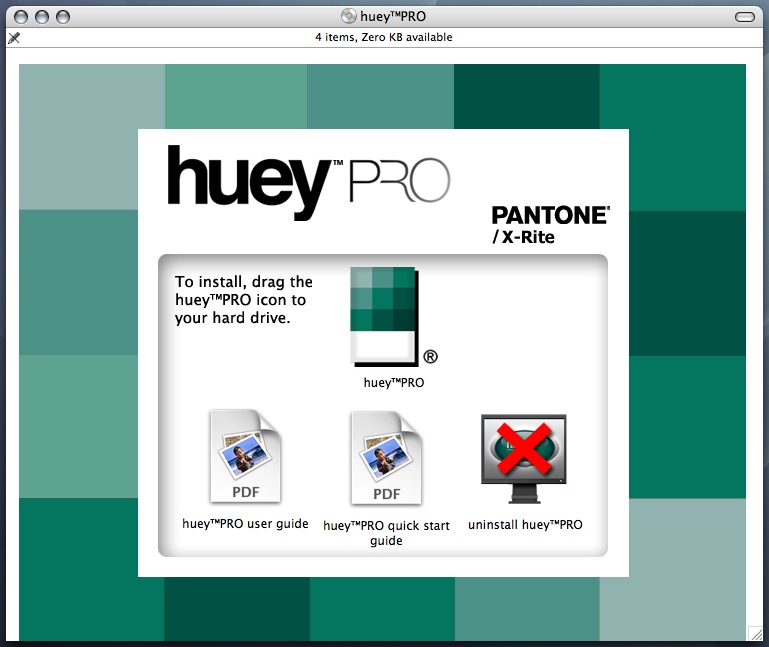This screenshot has height=647, width=769.
Task: Toggle the toolbar with the pill-shaped button
Action: pyautogui.click(x=745, y=17)
